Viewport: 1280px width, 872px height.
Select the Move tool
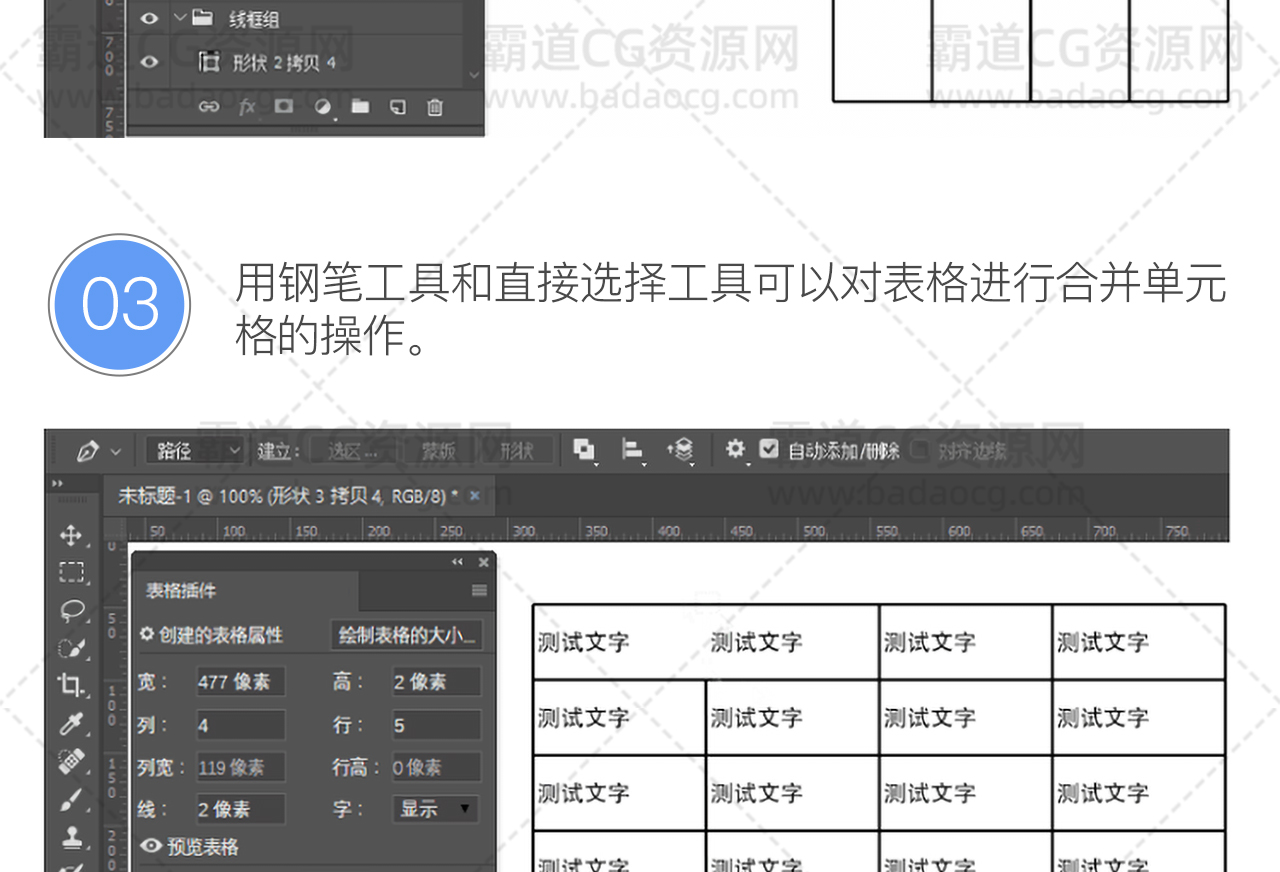(x=71, y=536)
